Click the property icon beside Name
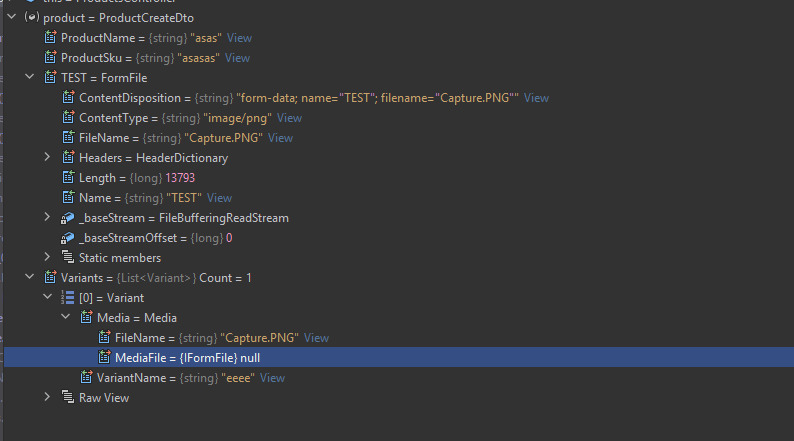794x441 pixels. tap(68, 197)
